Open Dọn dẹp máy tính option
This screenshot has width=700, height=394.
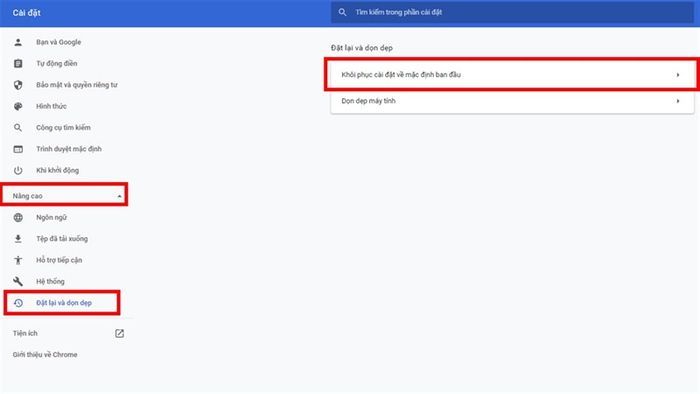[512, 101]
